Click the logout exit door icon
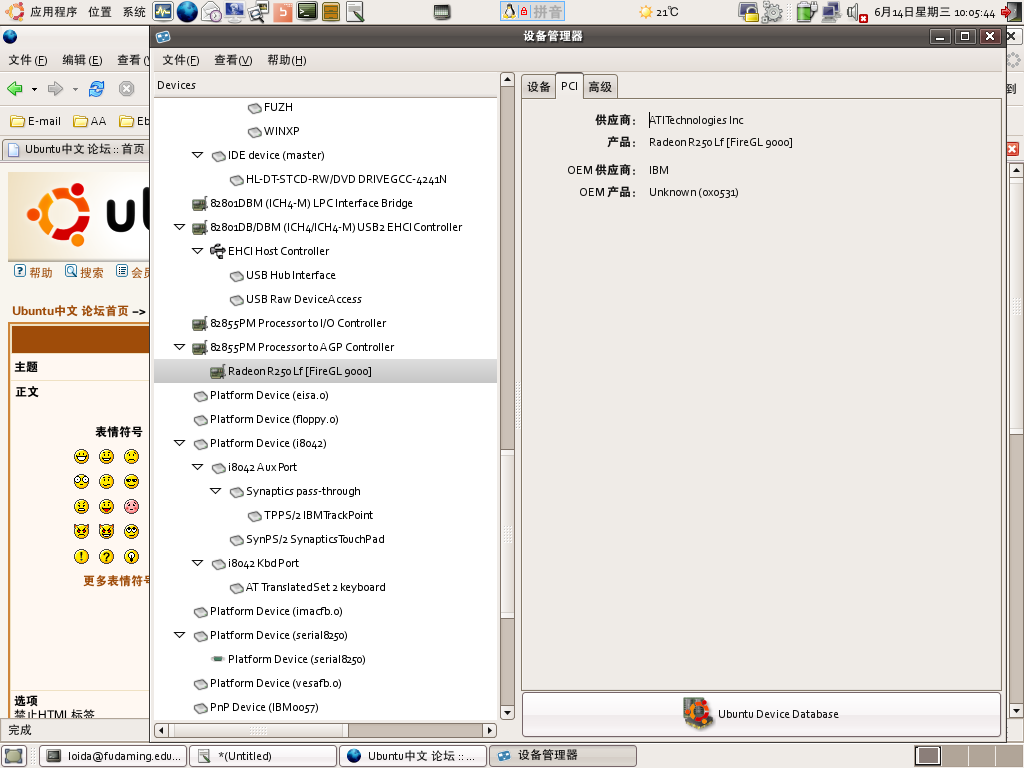The image size is (1024, 768). tap(1011, 12)
